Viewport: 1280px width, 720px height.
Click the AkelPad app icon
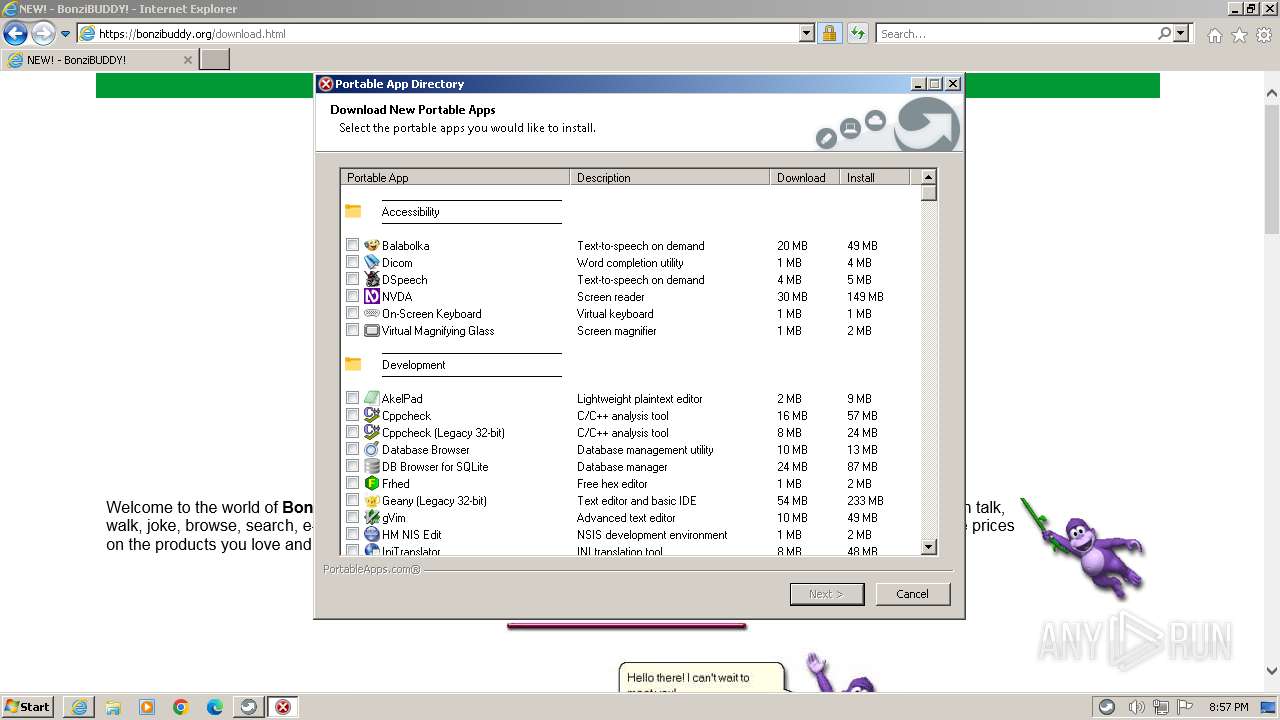371,399
